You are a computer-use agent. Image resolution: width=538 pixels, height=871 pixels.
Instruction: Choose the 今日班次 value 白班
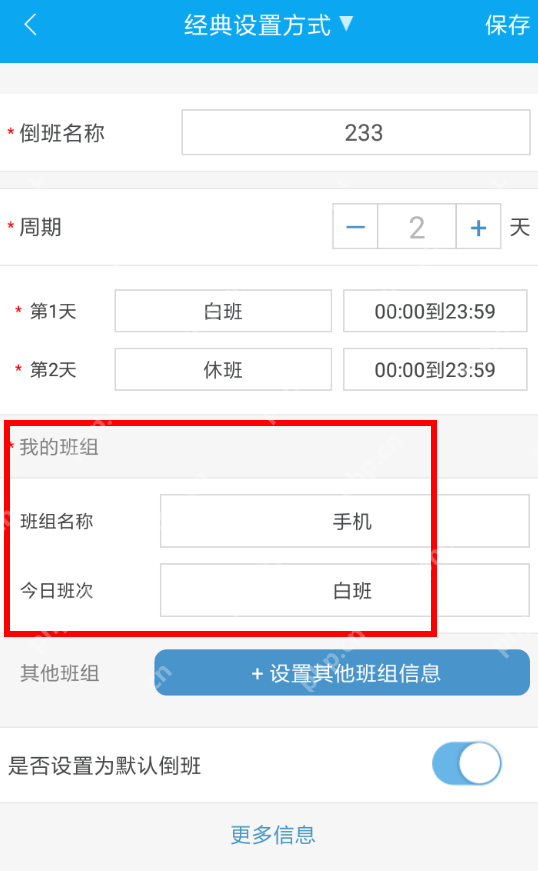(345, 590)
